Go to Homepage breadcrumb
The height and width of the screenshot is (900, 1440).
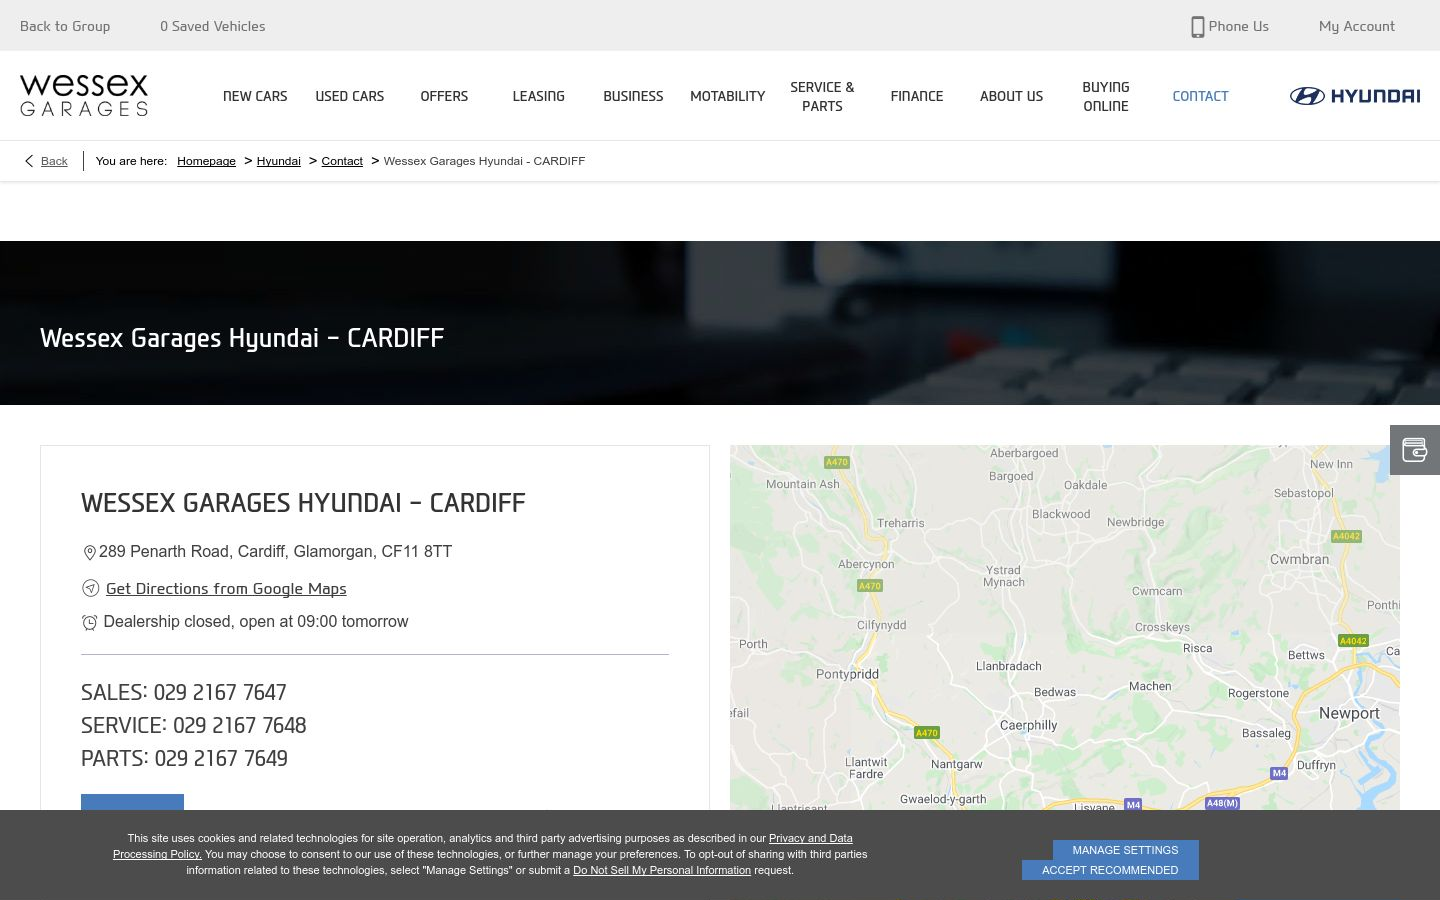(206, 161)
